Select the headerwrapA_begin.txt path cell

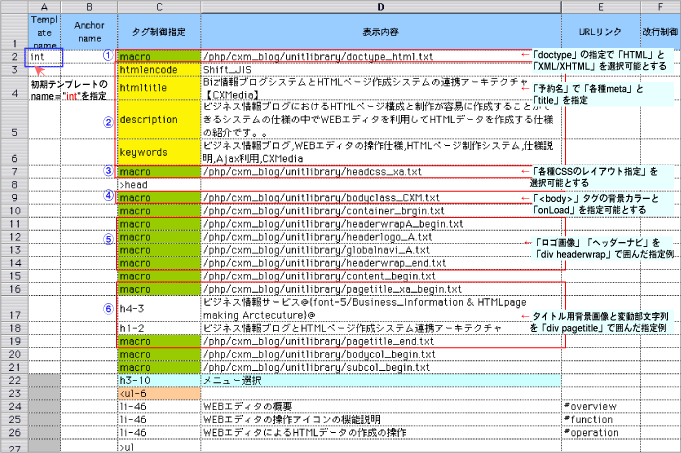tap(381, 224)
